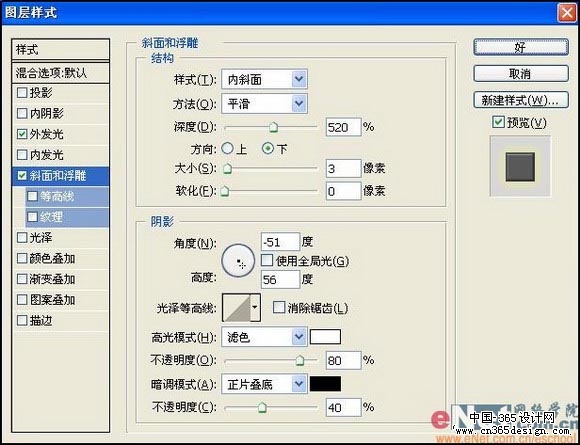Open the 样式 style dropdown showing 内斜面
The height and width of the screenshot is (445, 580).
[x=264, y=79]
